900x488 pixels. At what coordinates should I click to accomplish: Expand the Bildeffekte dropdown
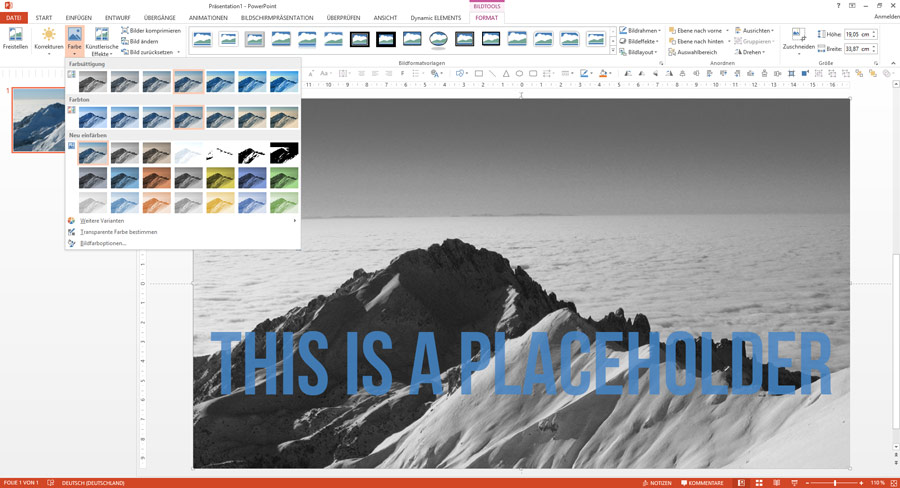[x=639, y=41]
